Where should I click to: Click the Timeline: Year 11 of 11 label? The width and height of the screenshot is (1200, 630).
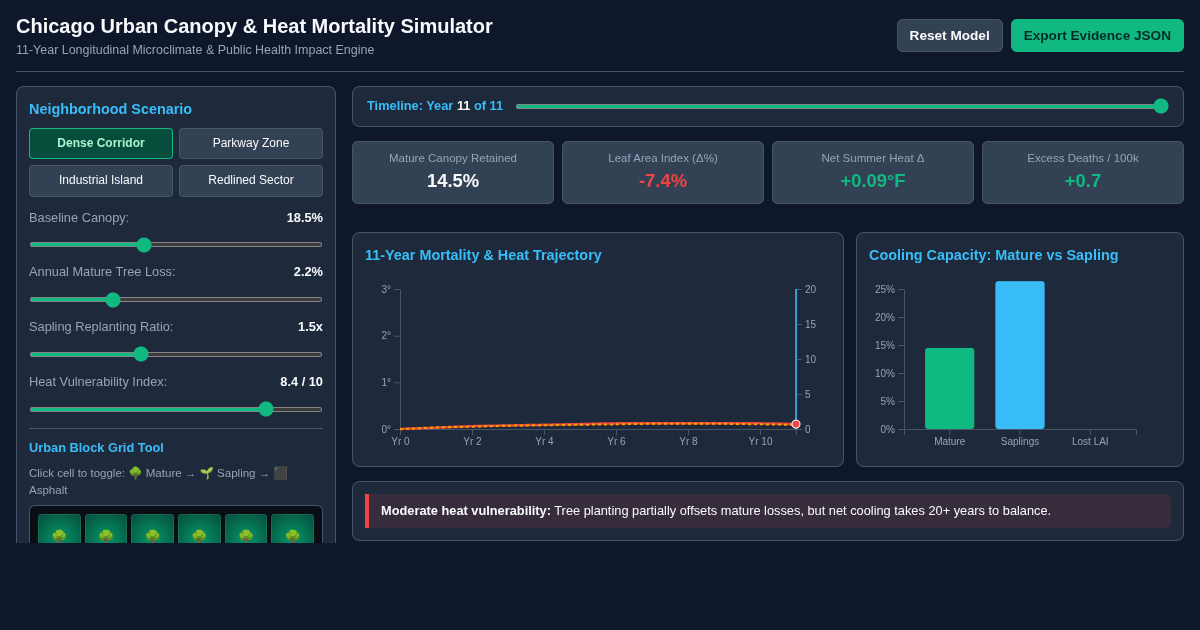click(x=435, y=106)
